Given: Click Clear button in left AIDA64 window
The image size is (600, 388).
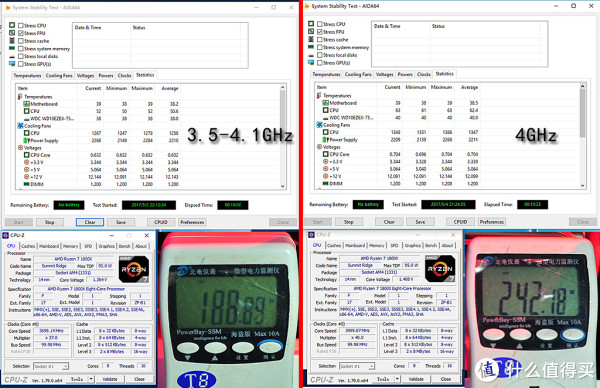Looking at the screenshot, I should (90, 222).
